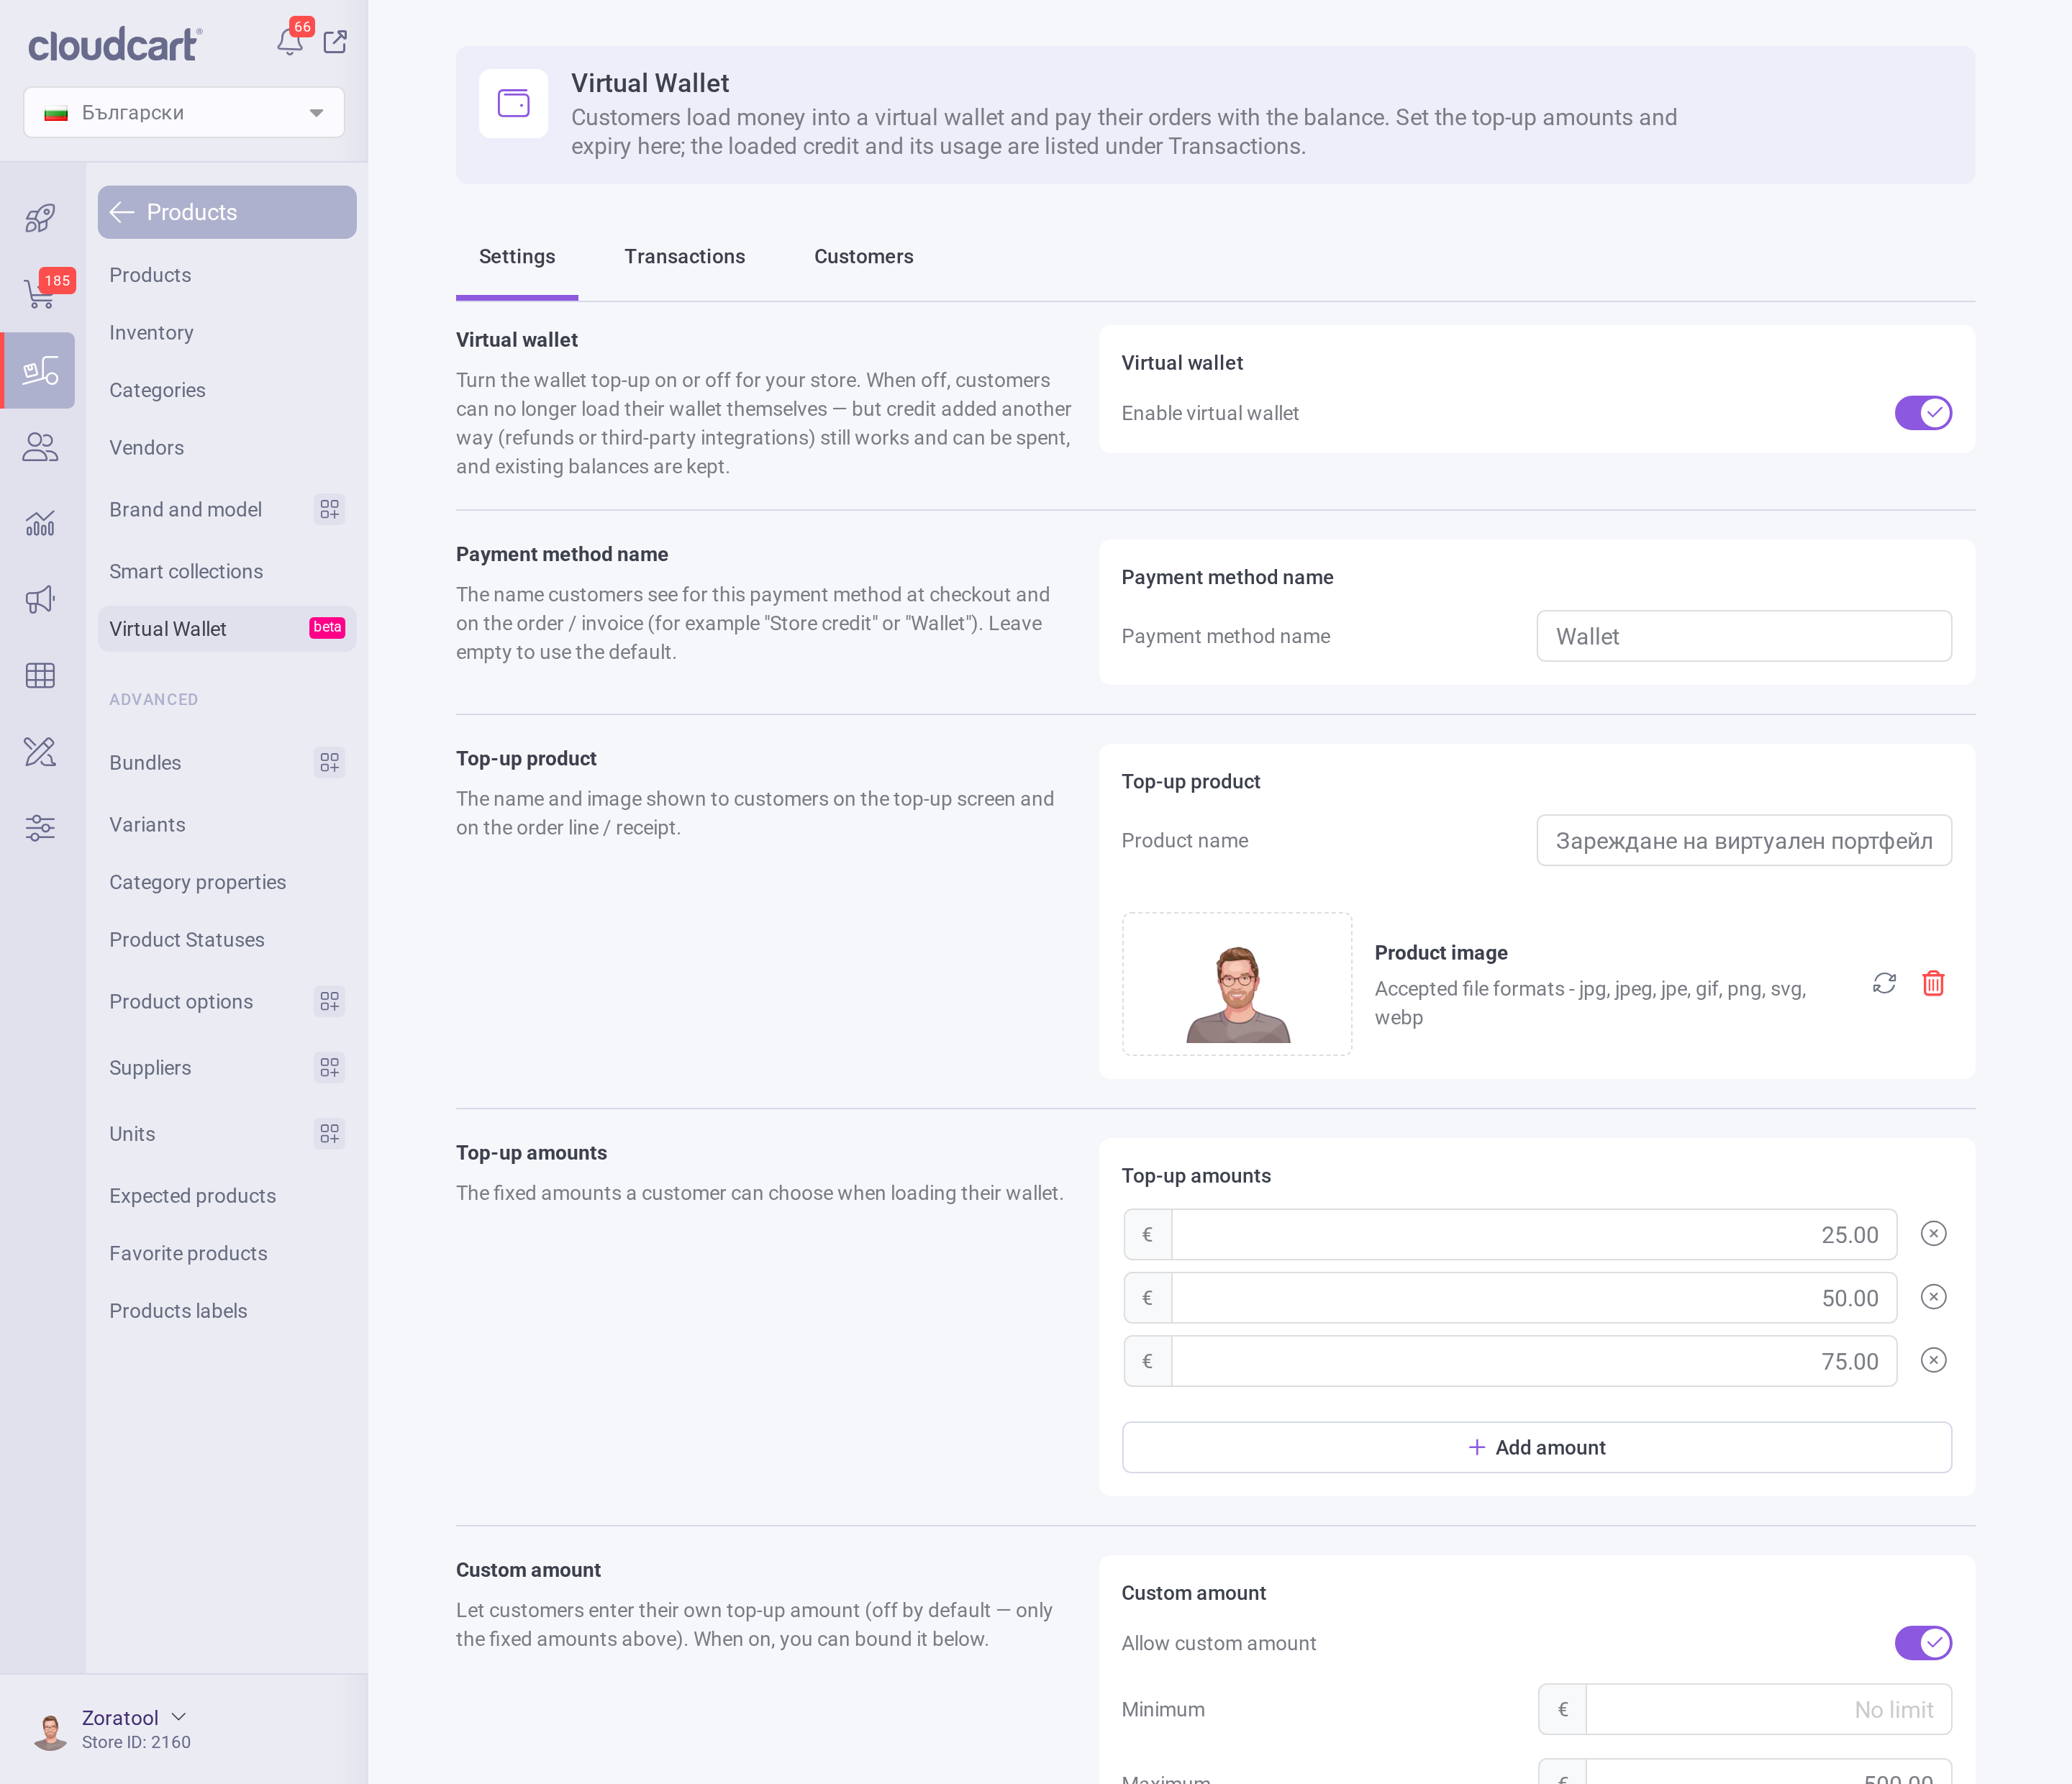
Task: Open the Product Statuses link
Action: [187, 939]
